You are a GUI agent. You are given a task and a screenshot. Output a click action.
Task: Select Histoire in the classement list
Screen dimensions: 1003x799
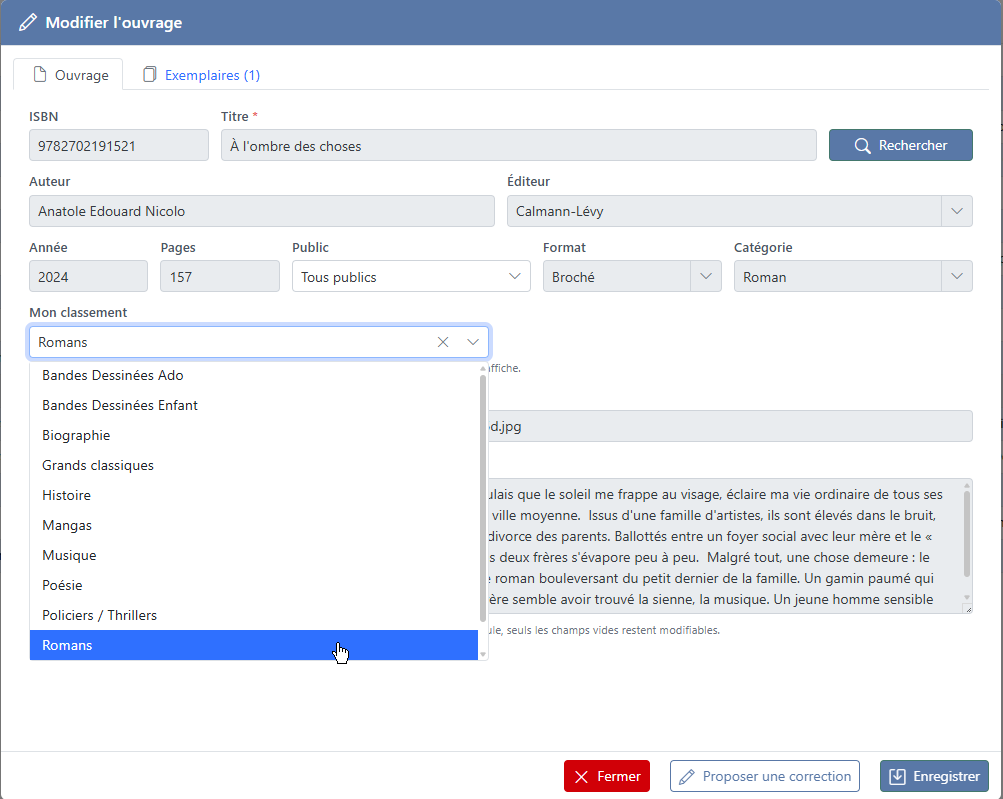click(x=254, y=496)
